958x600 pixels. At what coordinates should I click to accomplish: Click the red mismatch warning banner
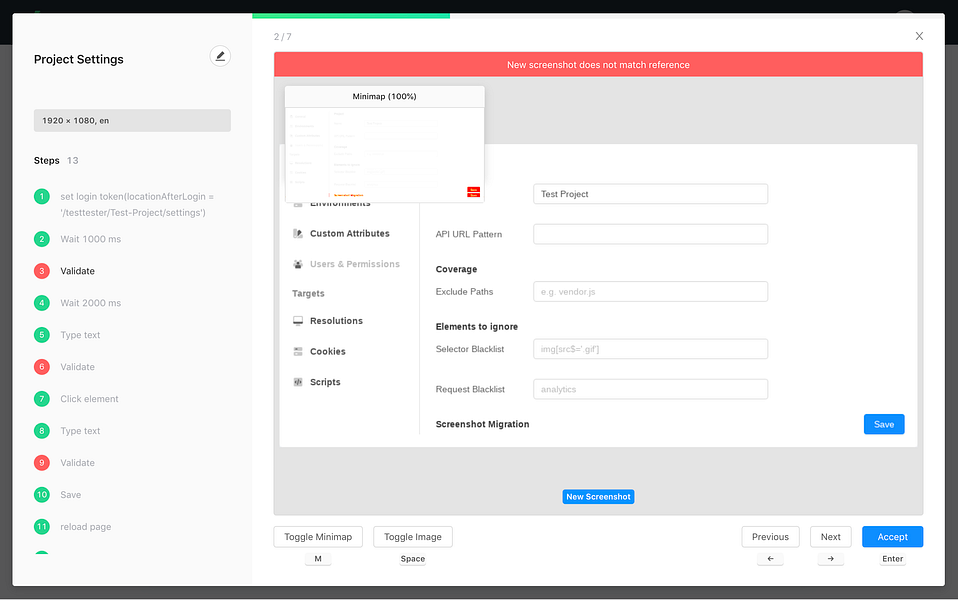(598, 65)
